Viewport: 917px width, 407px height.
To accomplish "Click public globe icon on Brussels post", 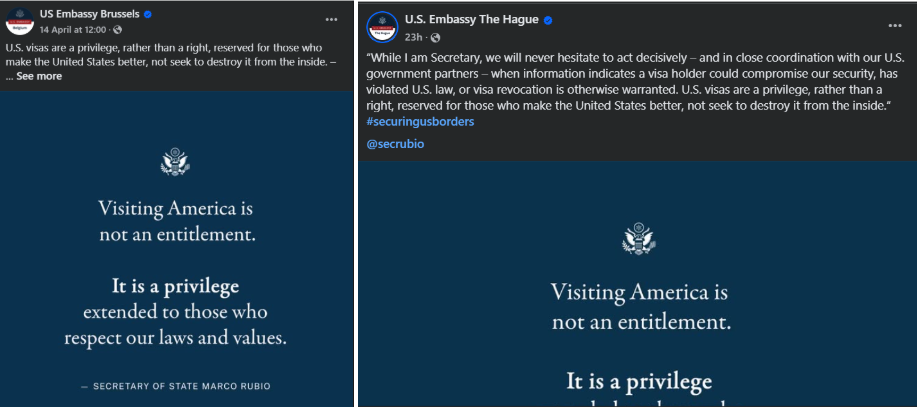I will [x=118, y=29].
